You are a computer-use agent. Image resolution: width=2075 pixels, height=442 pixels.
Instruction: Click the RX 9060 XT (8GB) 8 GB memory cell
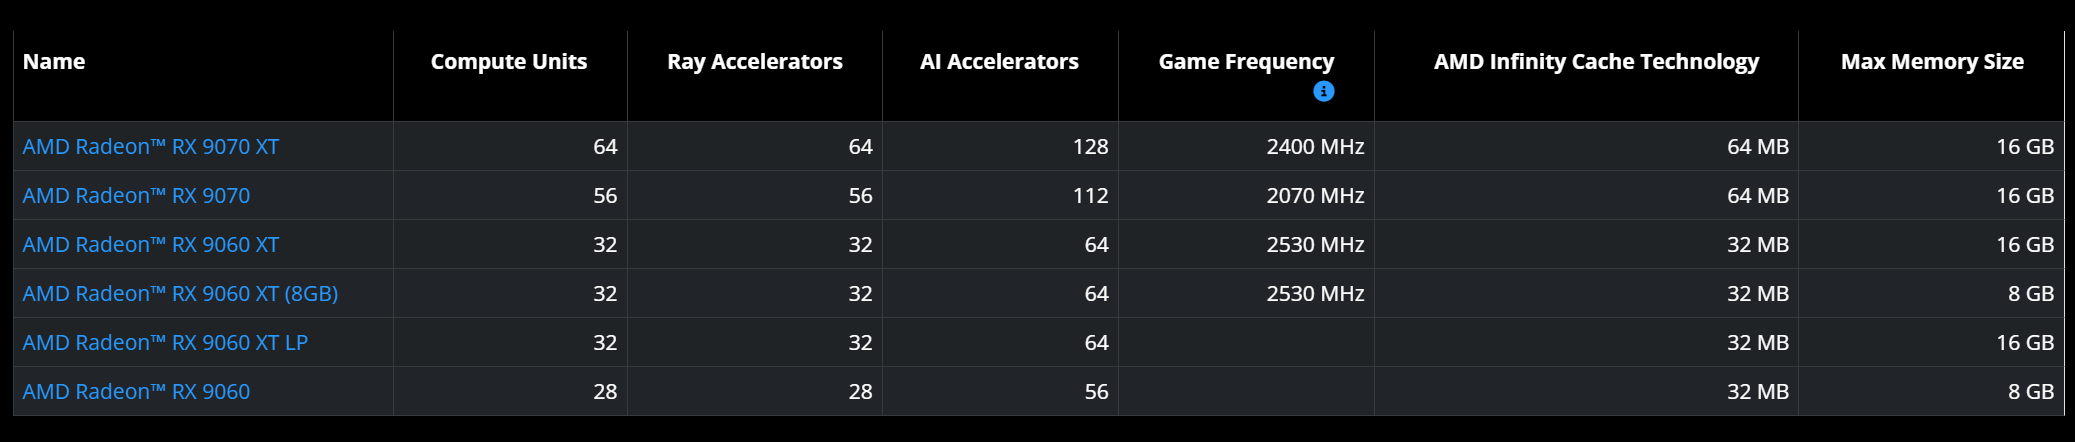pos(2030,294)
